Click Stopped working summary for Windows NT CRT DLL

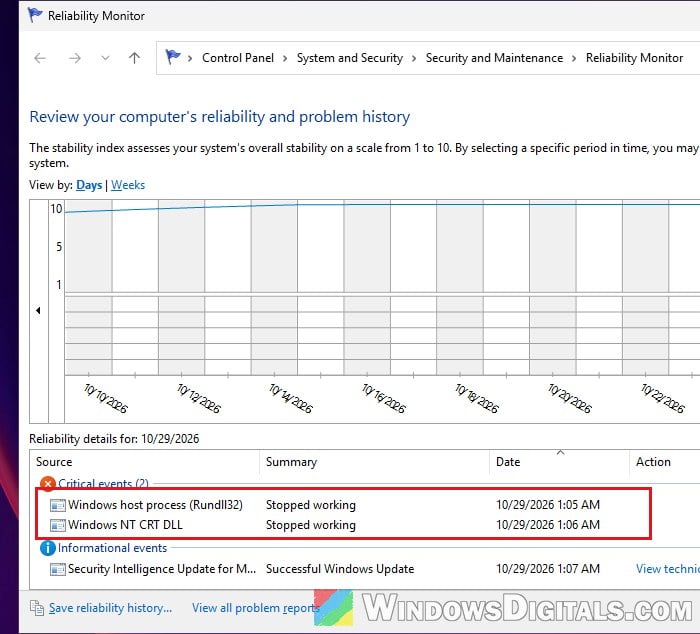311,525
